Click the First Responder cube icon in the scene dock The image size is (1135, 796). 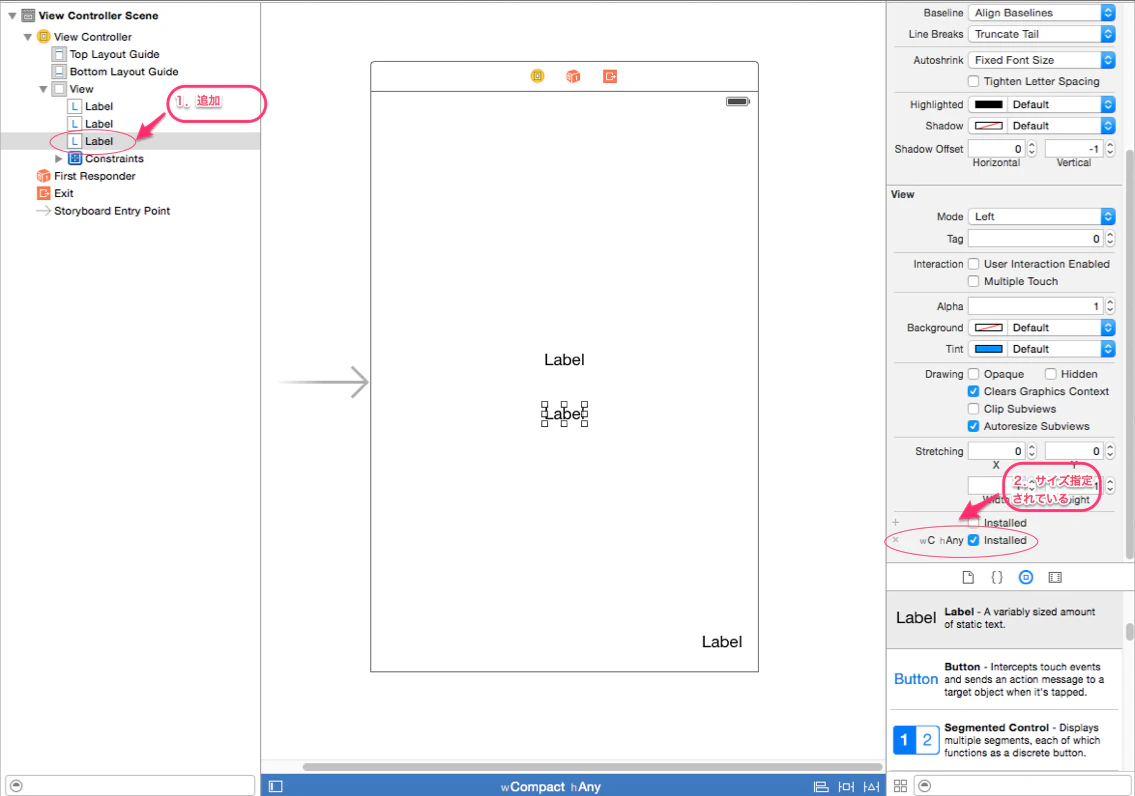coord(573,76)
